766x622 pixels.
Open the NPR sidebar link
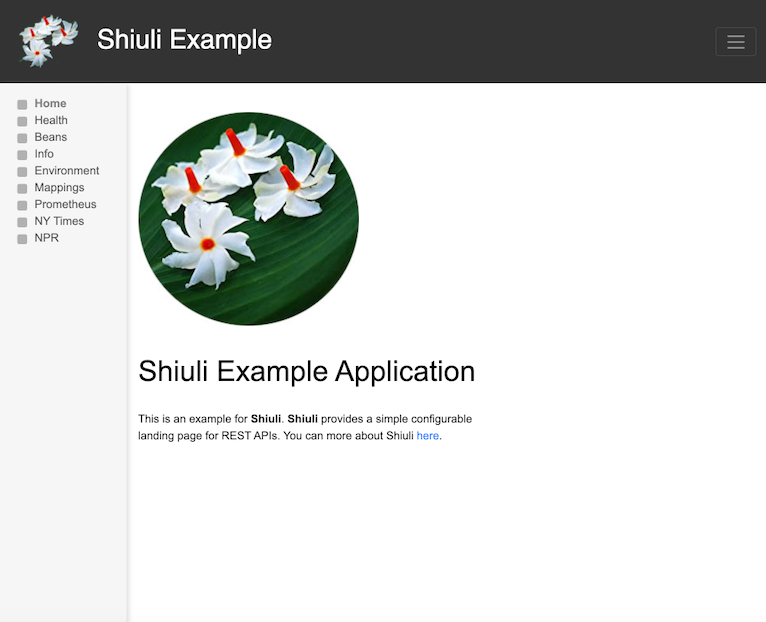tap(46, 238)
